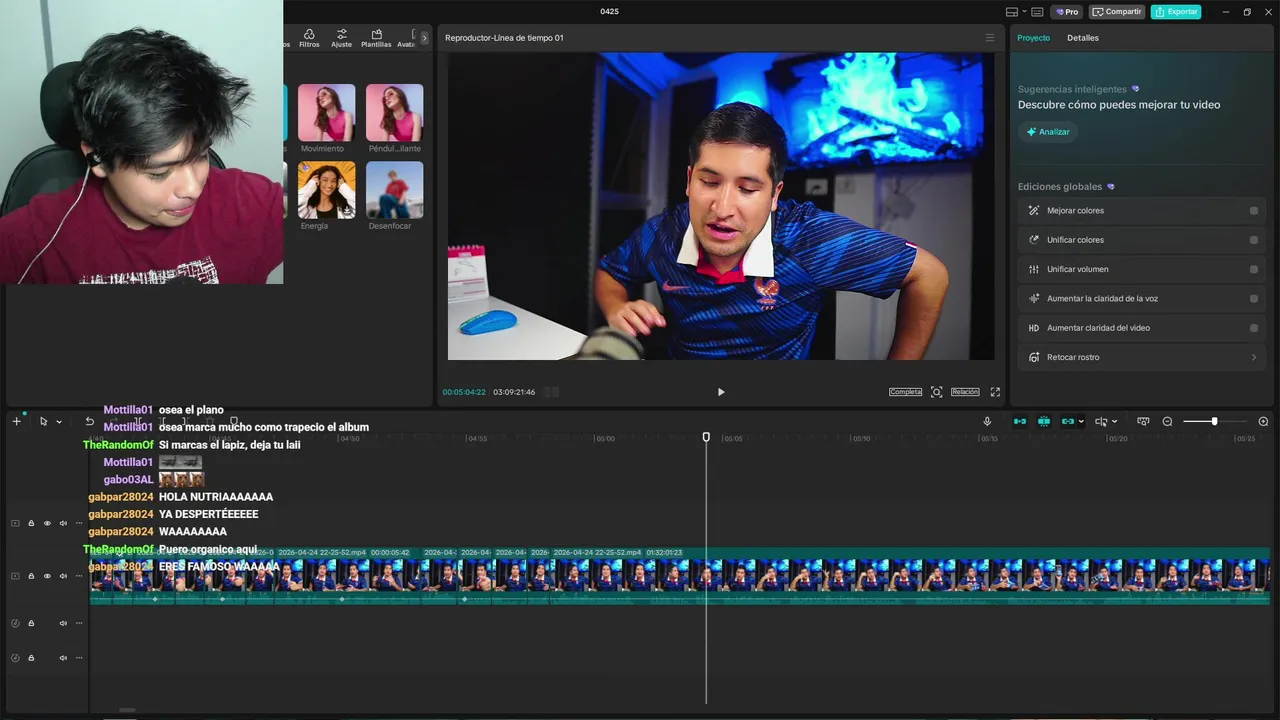
Task: Toggle main track magnet icon
Action: click(x=1020, y=421)
